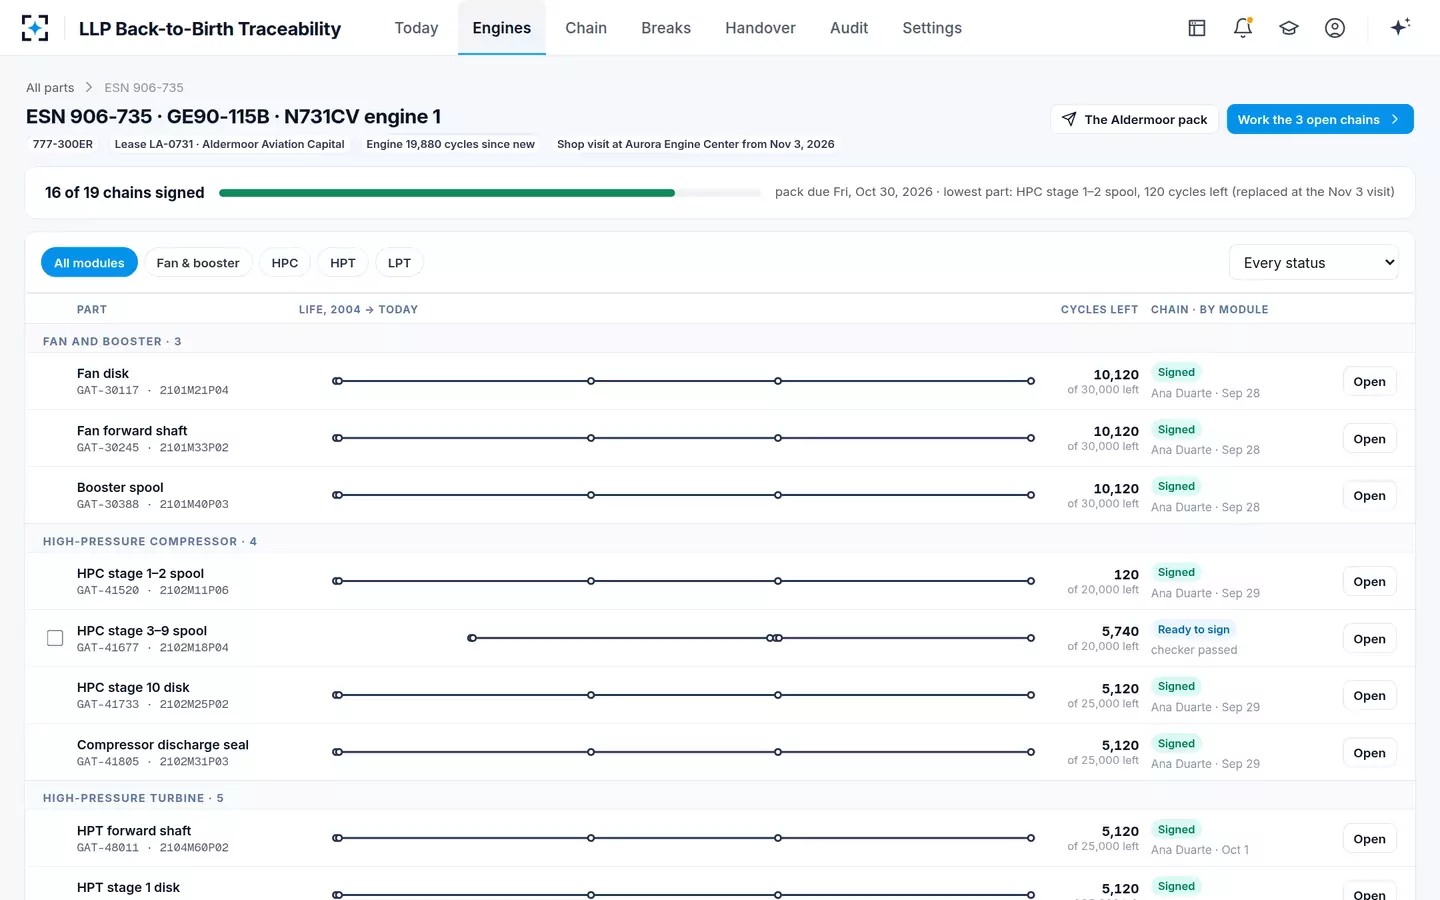Viewport: 1440px width, 900px height.
Task: Click the CYCLES LEFT column header
Action: coord(1099,309)
